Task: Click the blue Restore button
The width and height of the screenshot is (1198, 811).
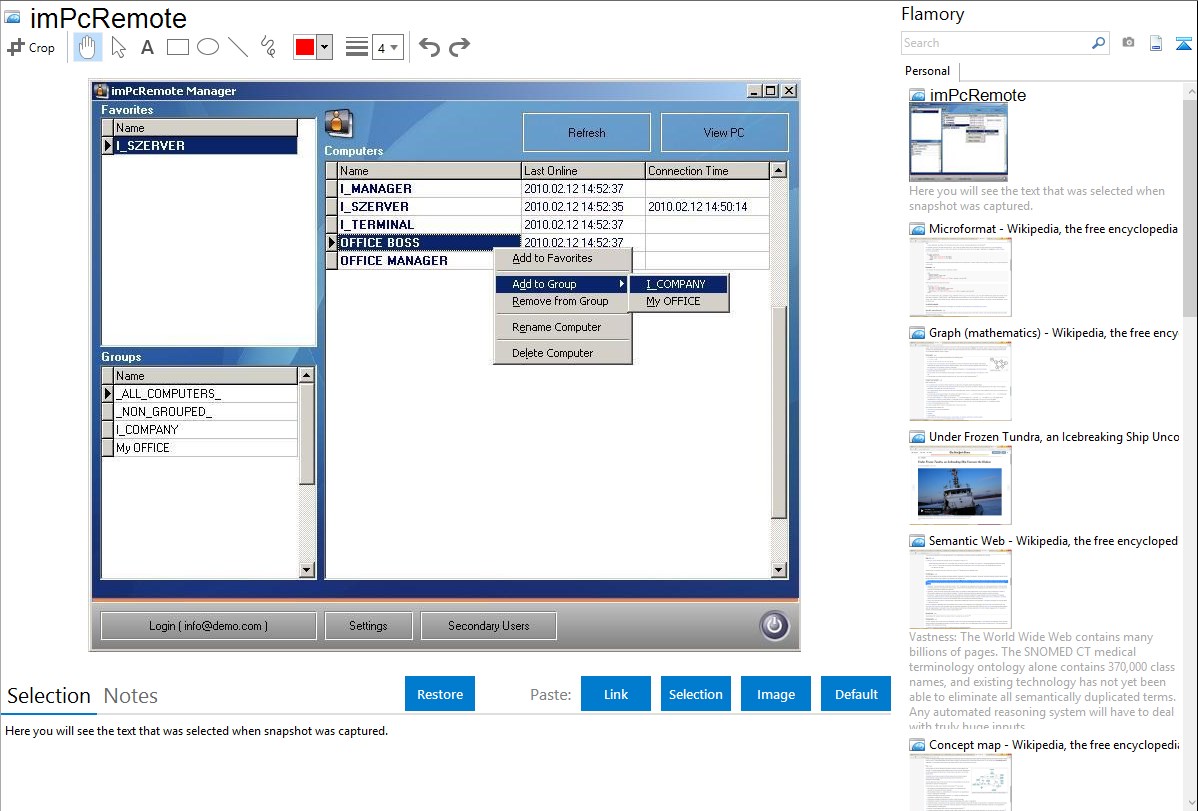Action: 440,694
